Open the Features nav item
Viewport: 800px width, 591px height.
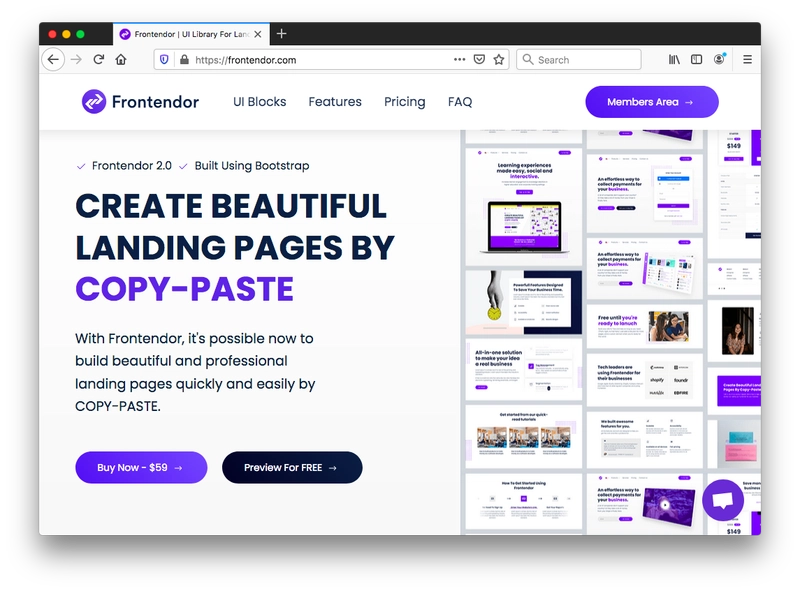point(335,102)
